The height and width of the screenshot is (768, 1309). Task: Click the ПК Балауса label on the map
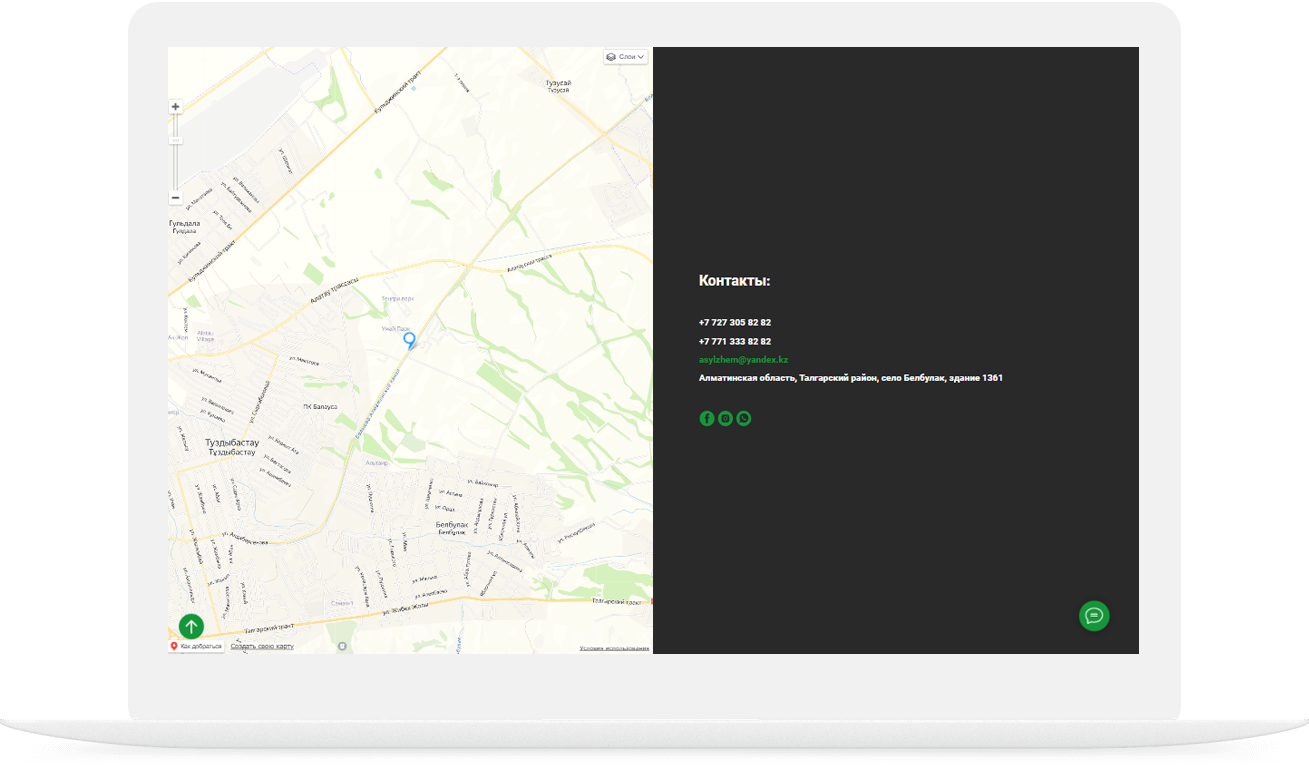320,408
